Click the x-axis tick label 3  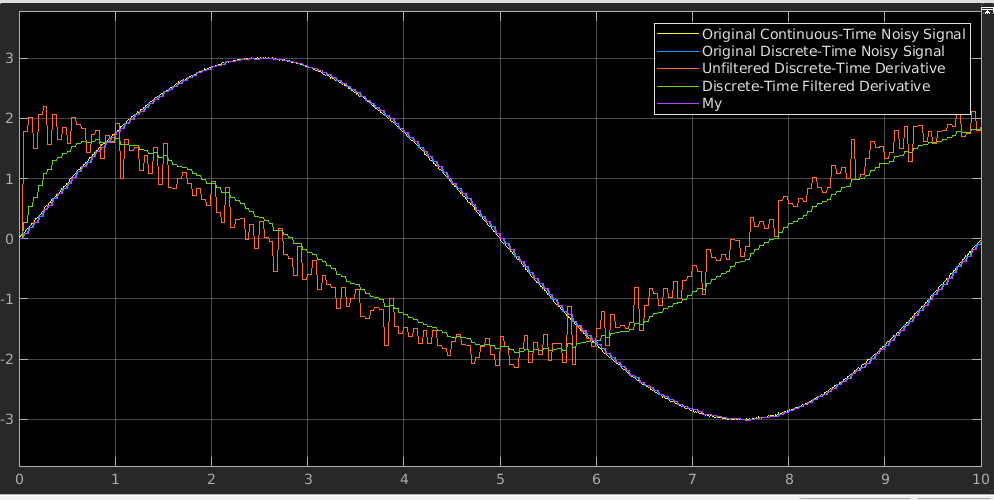[x=308, y=479]
